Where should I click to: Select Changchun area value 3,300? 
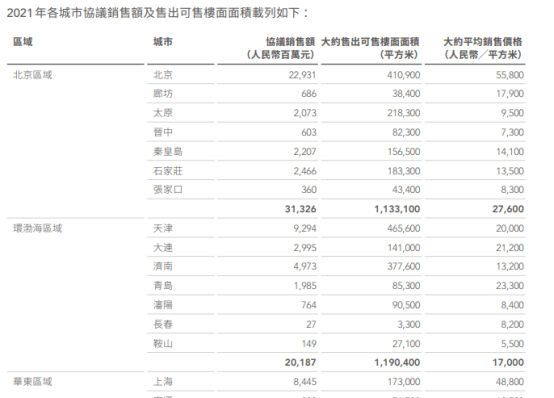click(409, 324)
